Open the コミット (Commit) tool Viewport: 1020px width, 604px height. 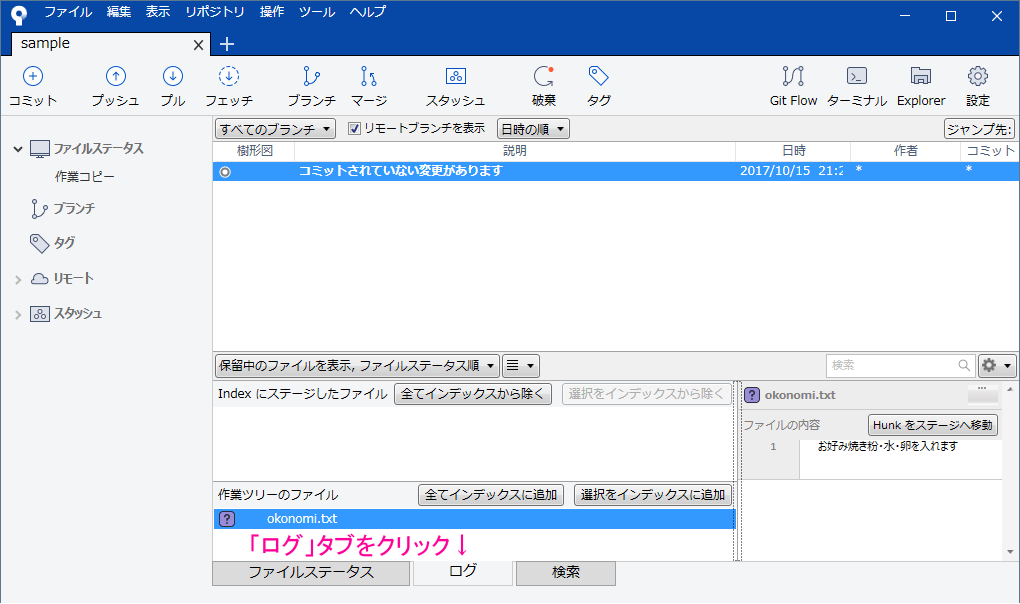pyautogui.click(x=32, y=84)
